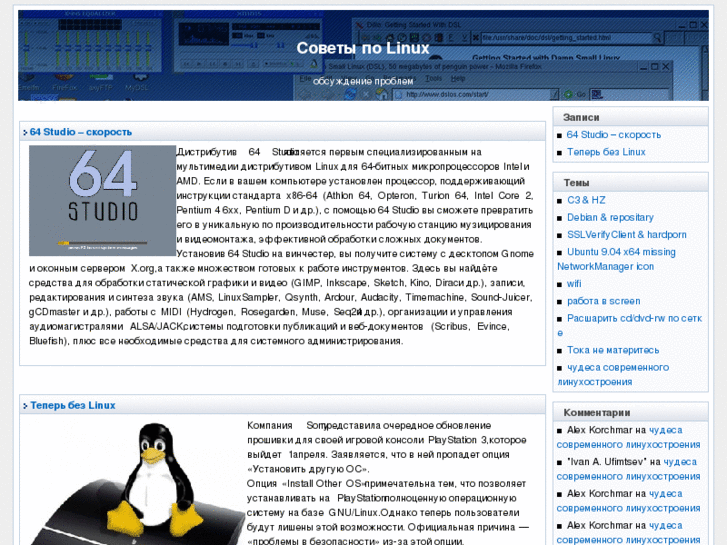727x545 pixels.
Task: Select "Теперь без Linux" under Записи sidebar
Action: coord(606,152)
